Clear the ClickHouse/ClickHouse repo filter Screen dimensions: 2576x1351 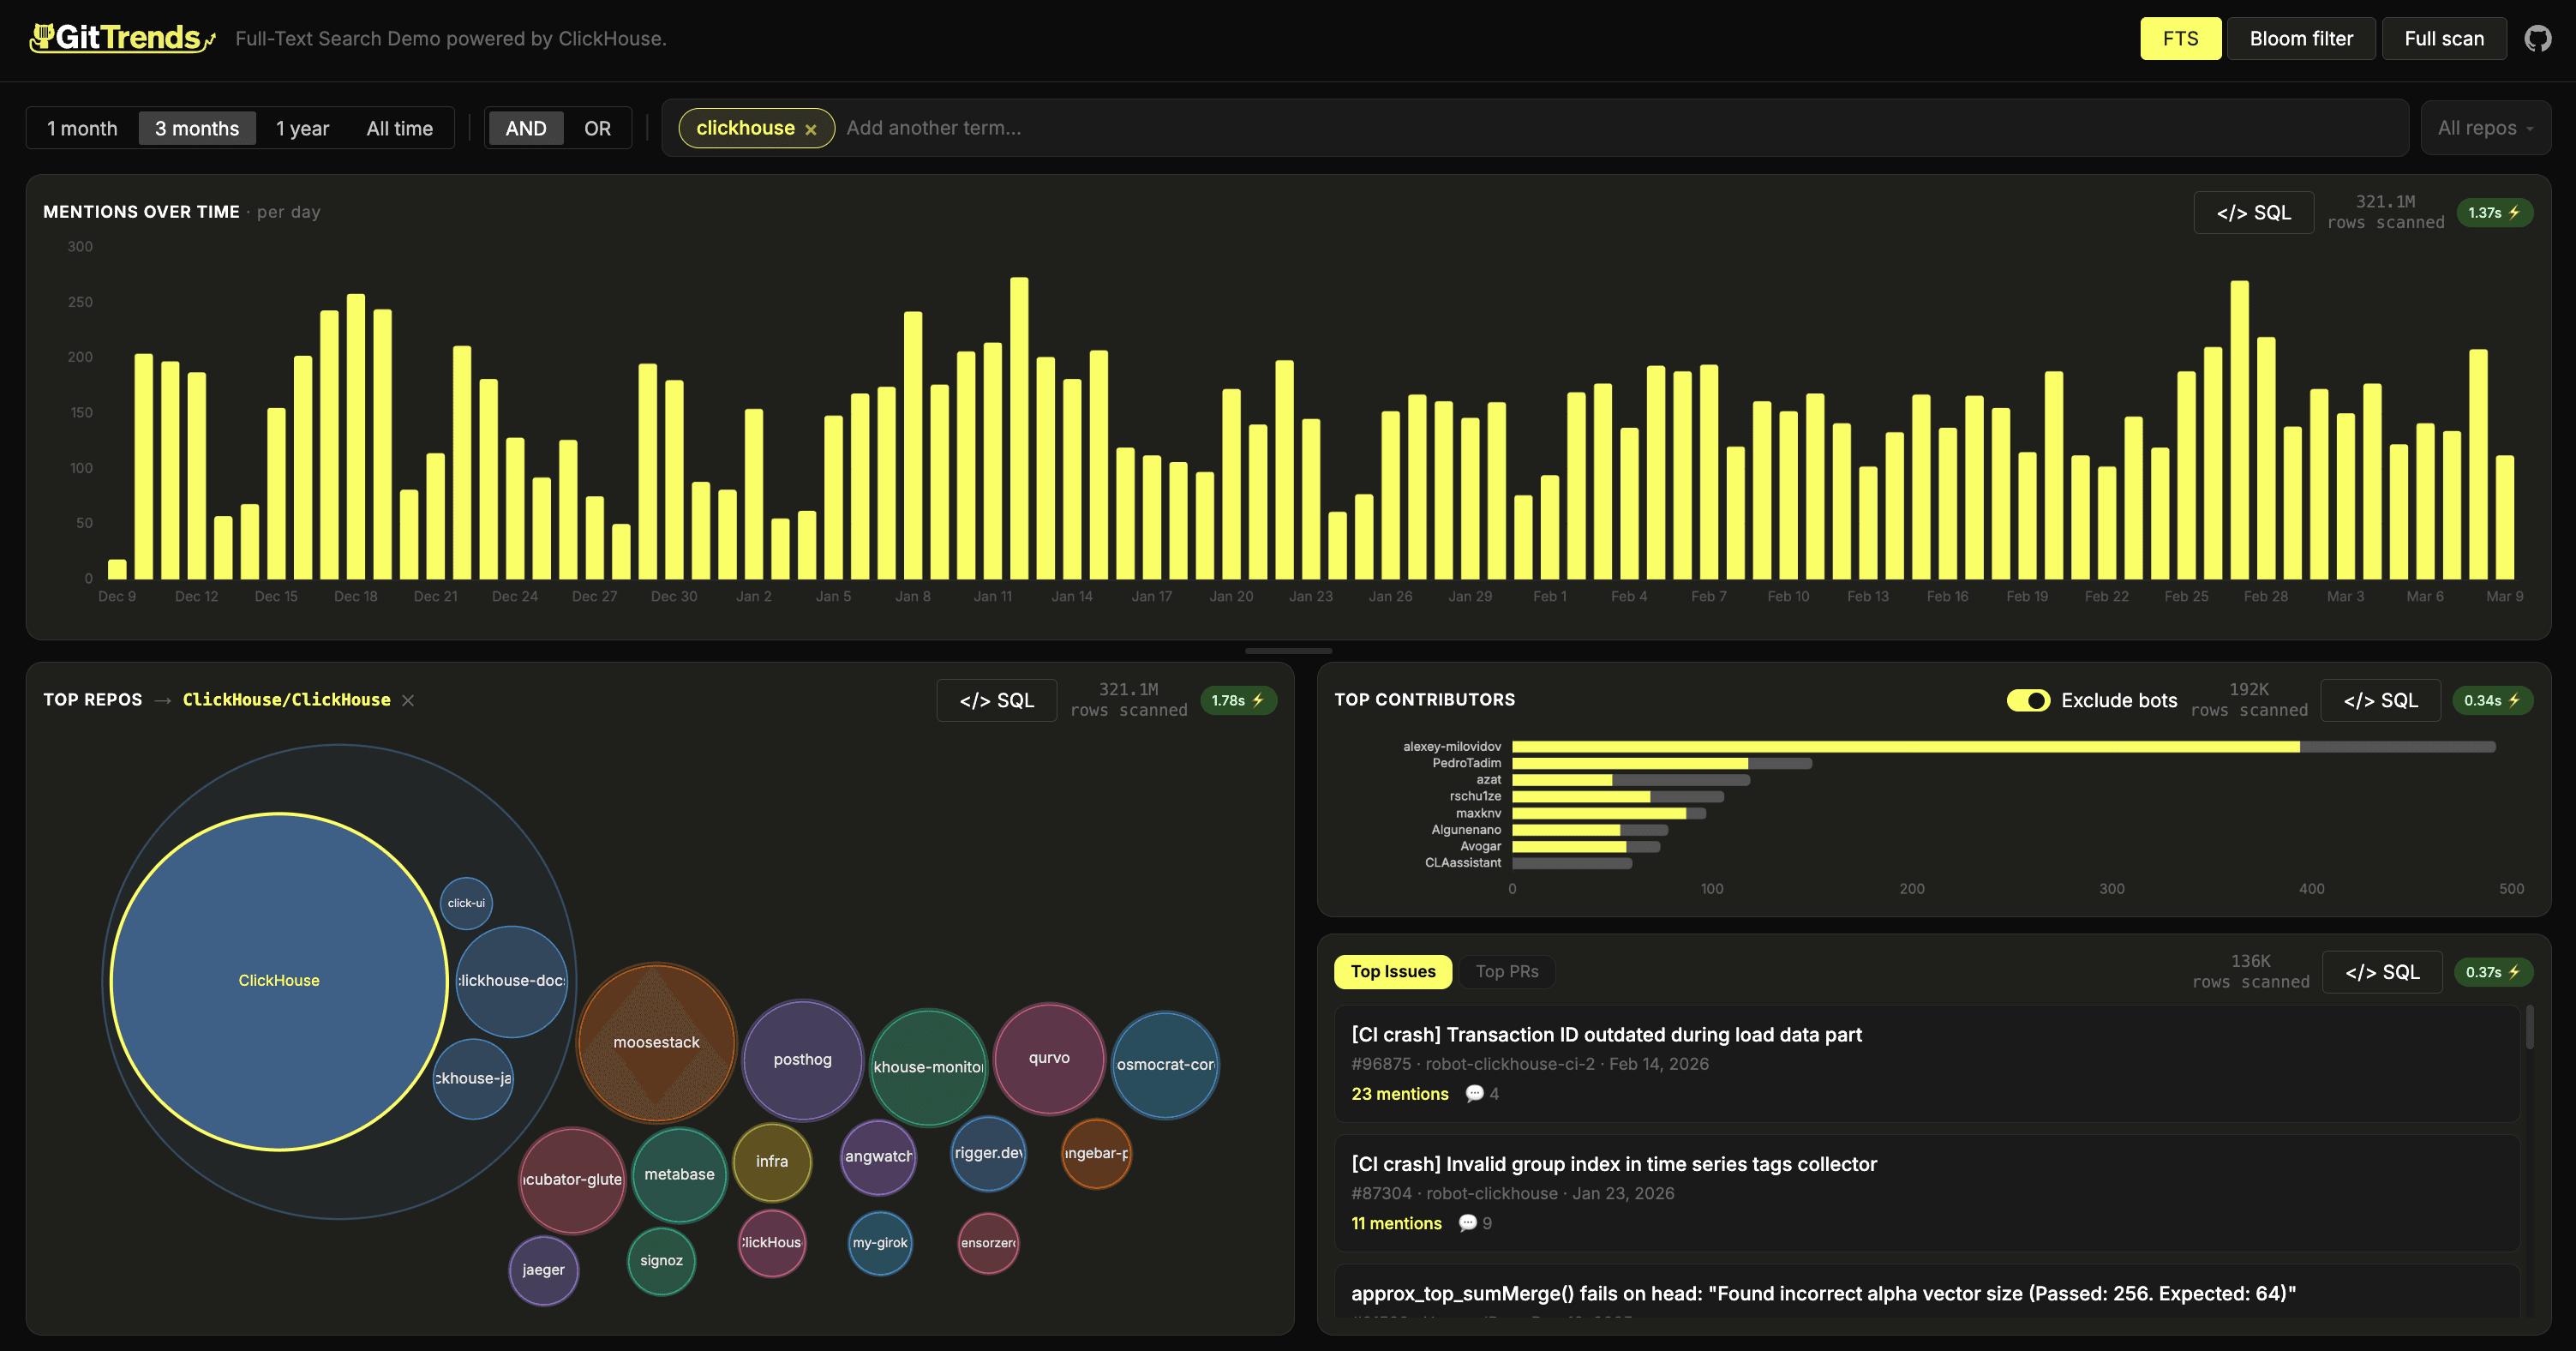click(408, 700)
